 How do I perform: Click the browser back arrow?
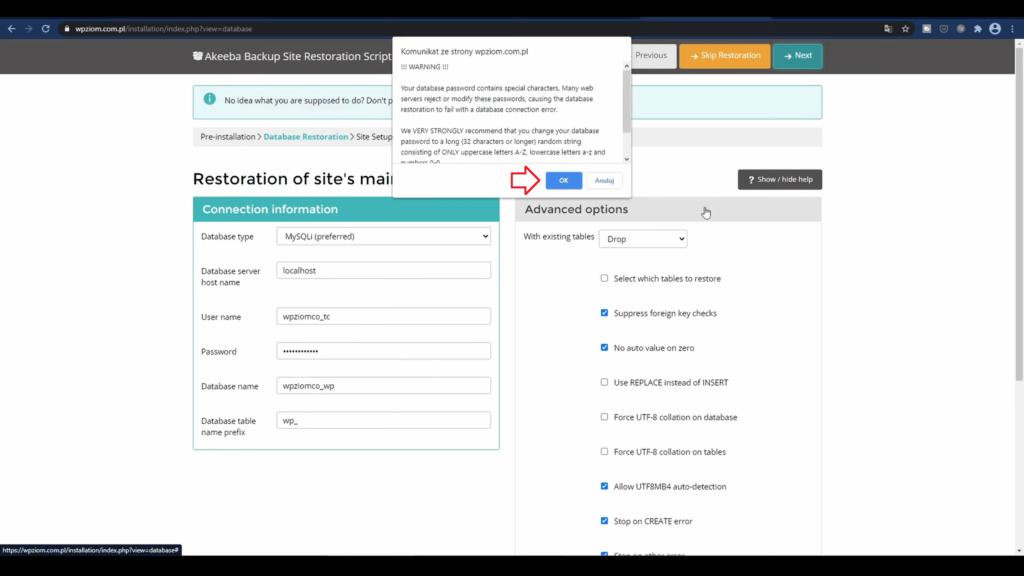[x=12, y=29]
